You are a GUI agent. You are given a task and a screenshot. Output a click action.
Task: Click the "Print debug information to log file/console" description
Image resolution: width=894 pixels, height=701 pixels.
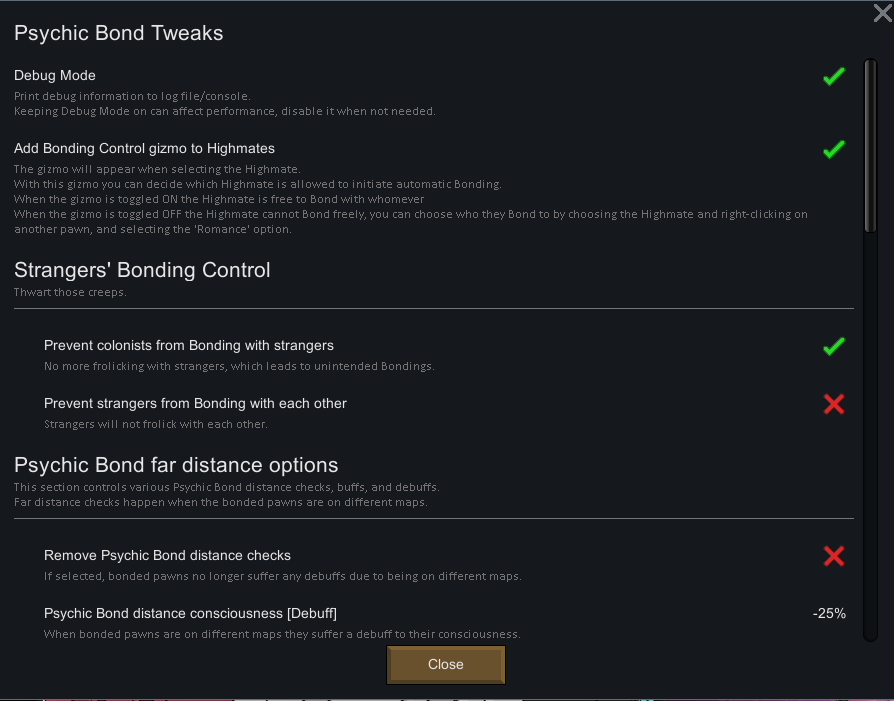pos(132,96)
